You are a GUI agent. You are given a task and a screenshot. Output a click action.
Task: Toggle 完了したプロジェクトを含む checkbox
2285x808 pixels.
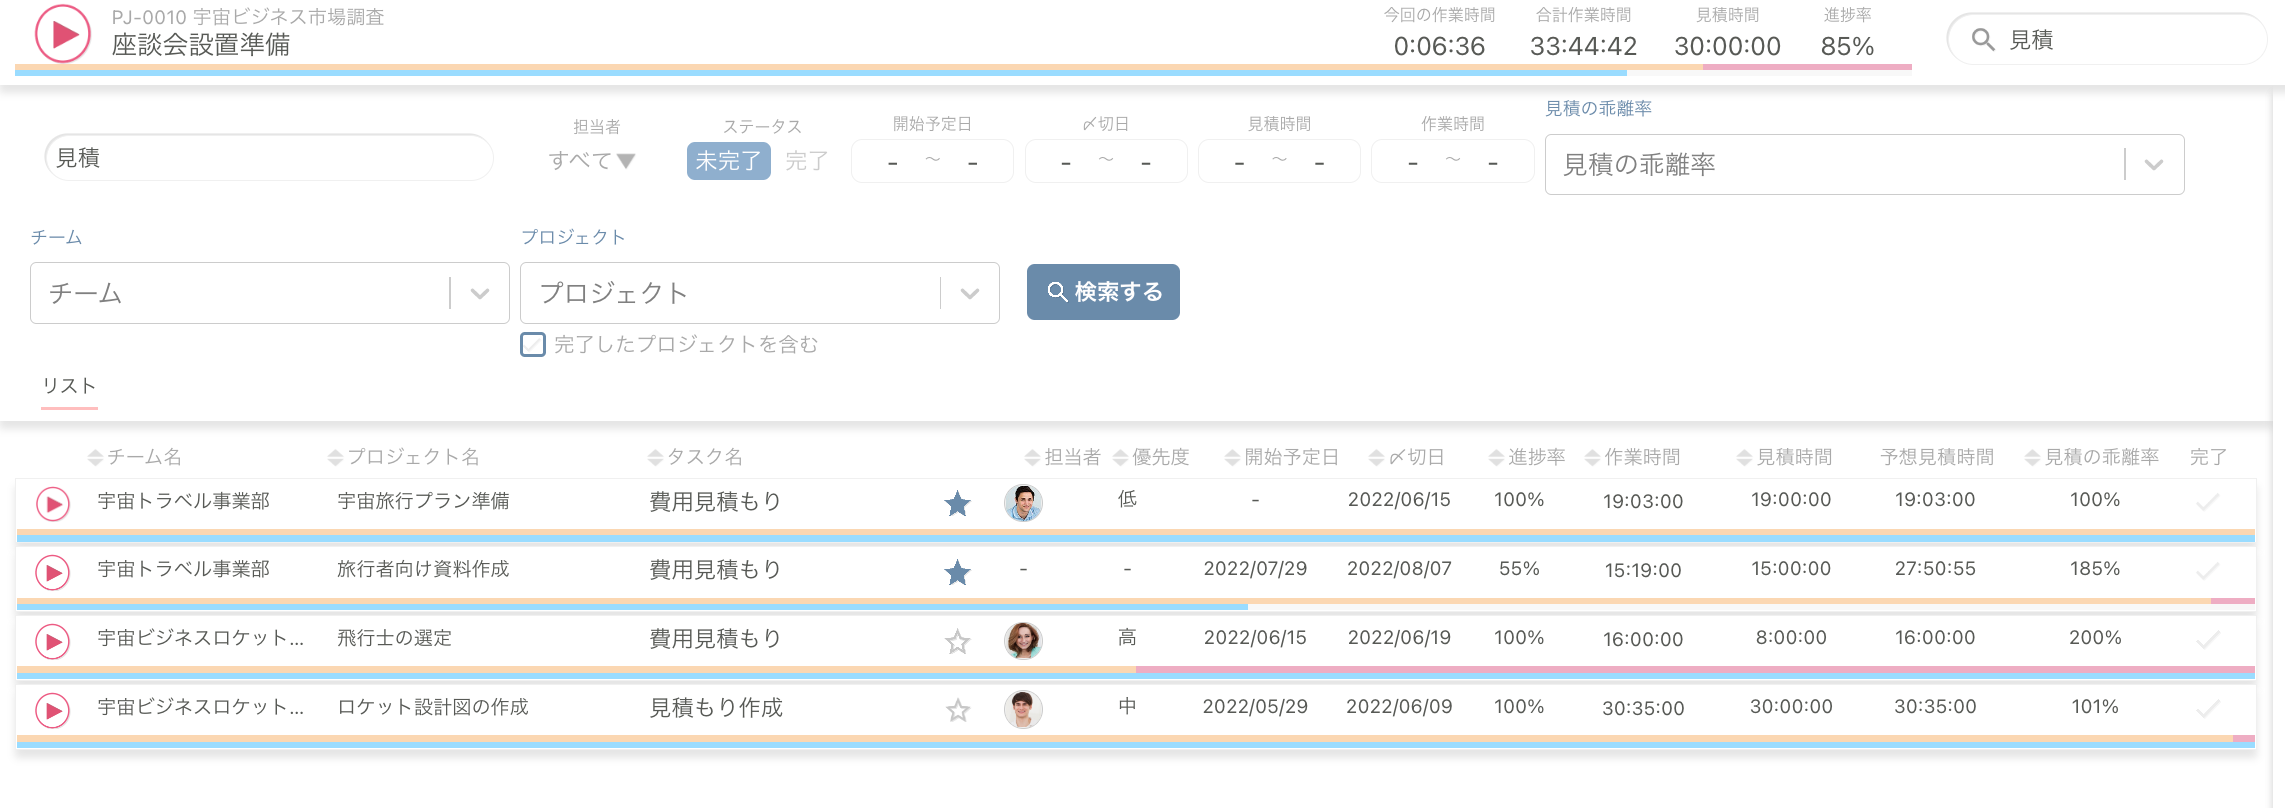coord(533,345)
